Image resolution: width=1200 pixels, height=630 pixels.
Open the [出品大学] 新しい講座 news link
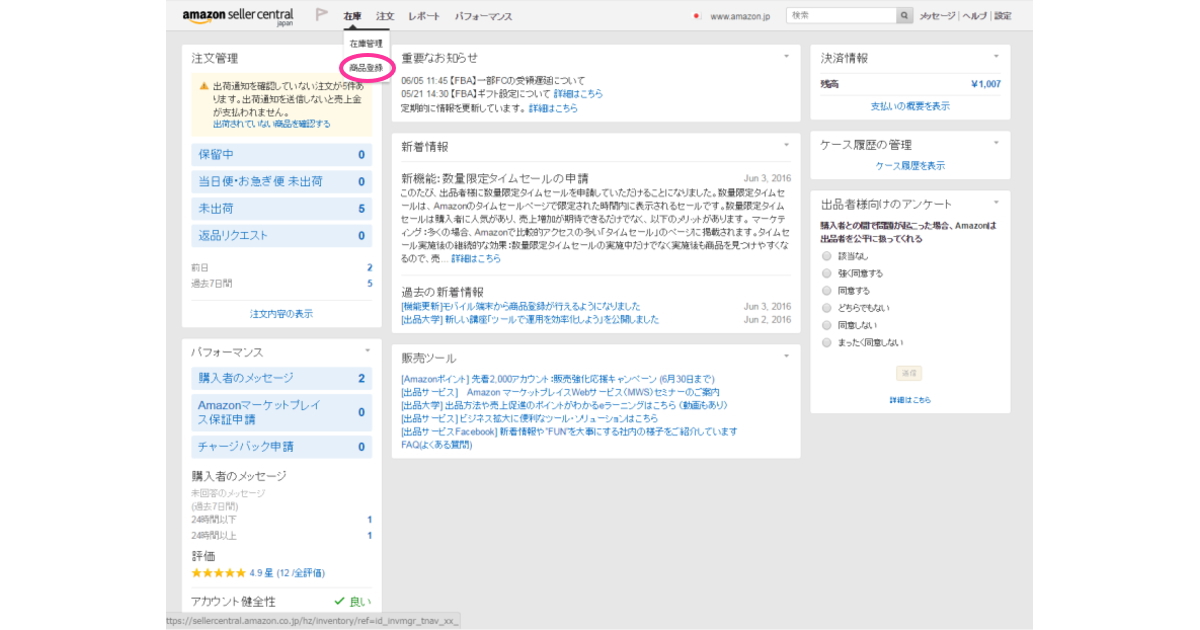(530, 320)
